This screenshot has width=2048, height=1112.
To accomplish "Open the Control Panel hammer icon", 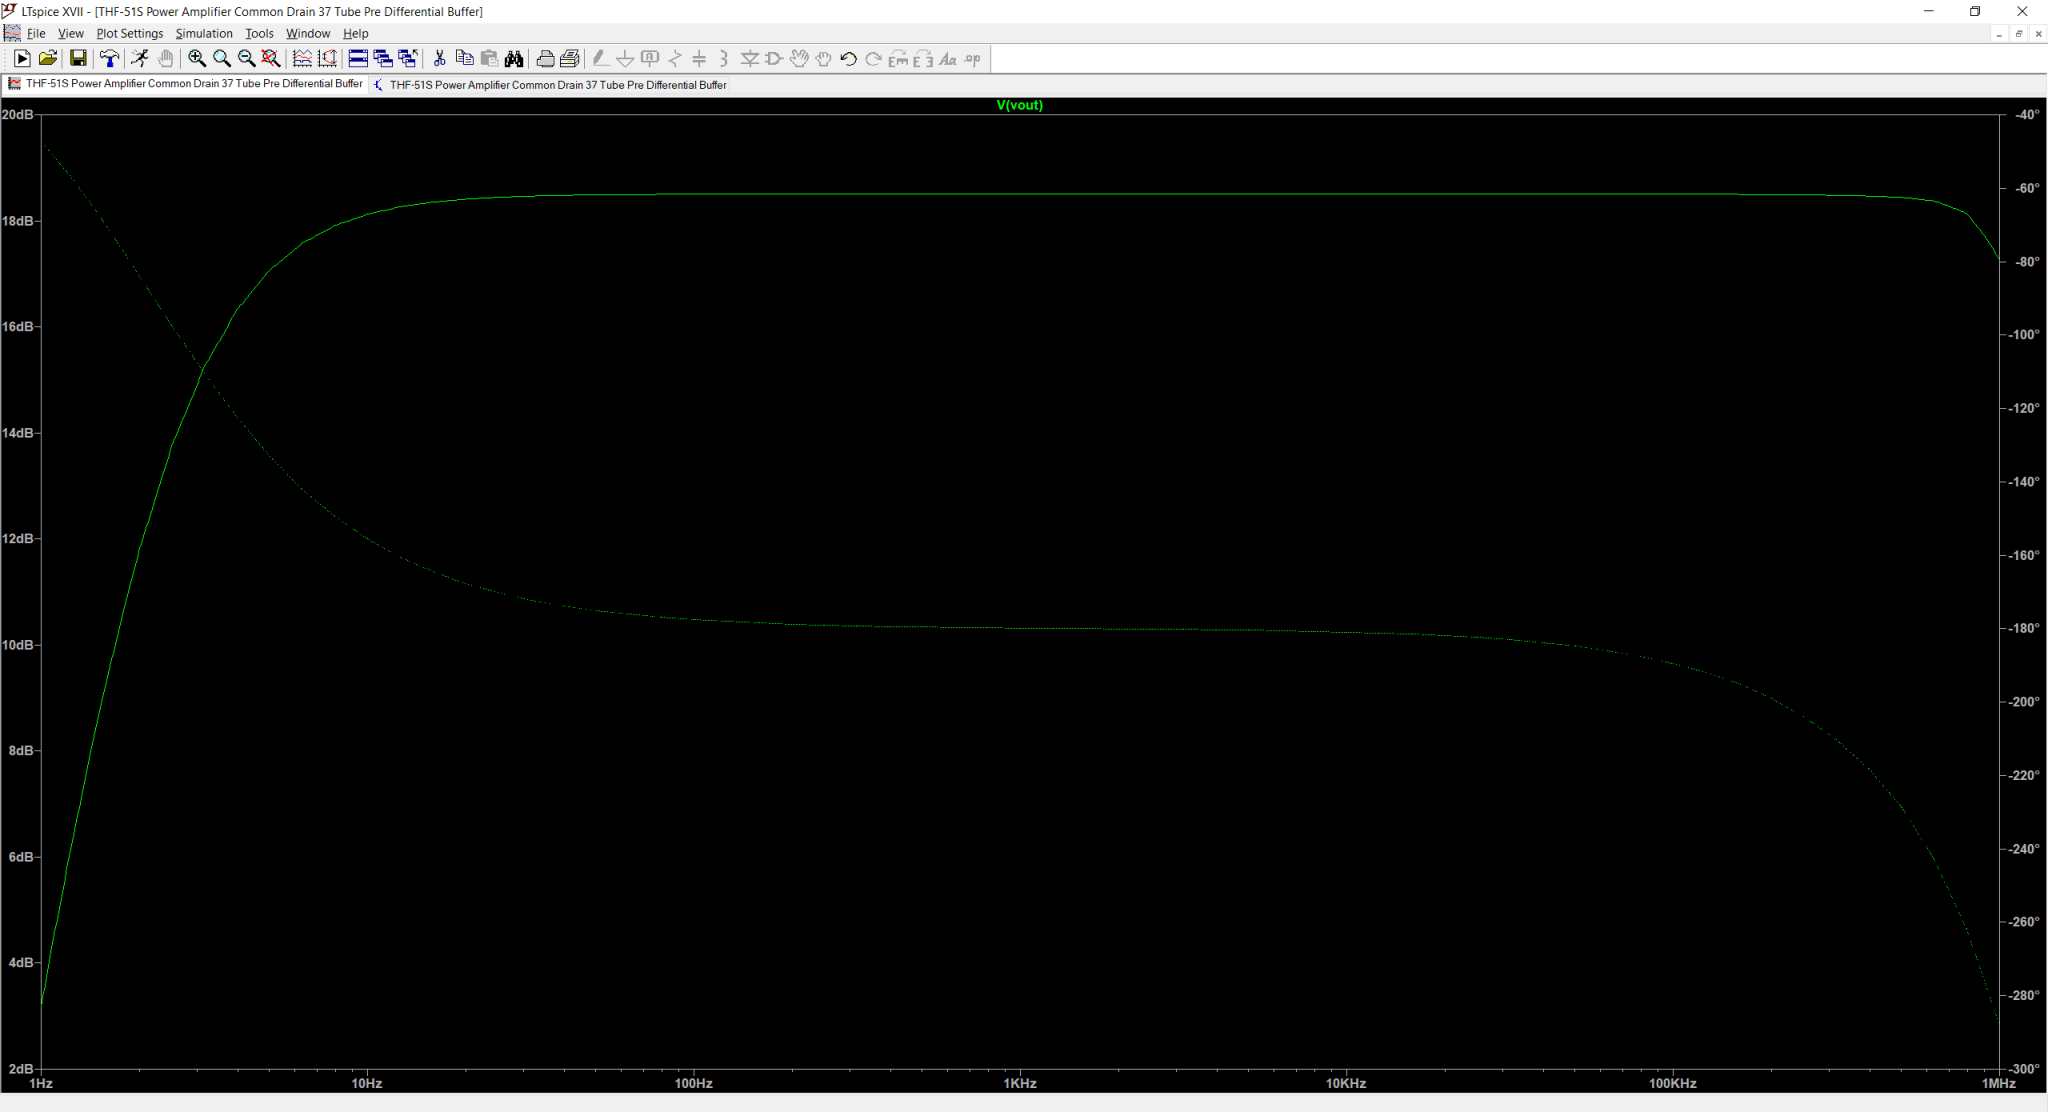I will [109, 59].
